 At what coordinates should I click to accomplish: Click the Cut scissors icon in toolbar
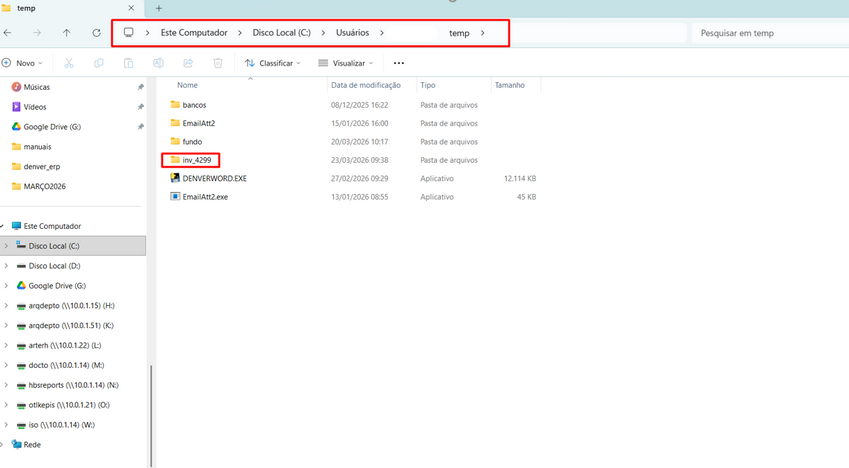[69, 63]
